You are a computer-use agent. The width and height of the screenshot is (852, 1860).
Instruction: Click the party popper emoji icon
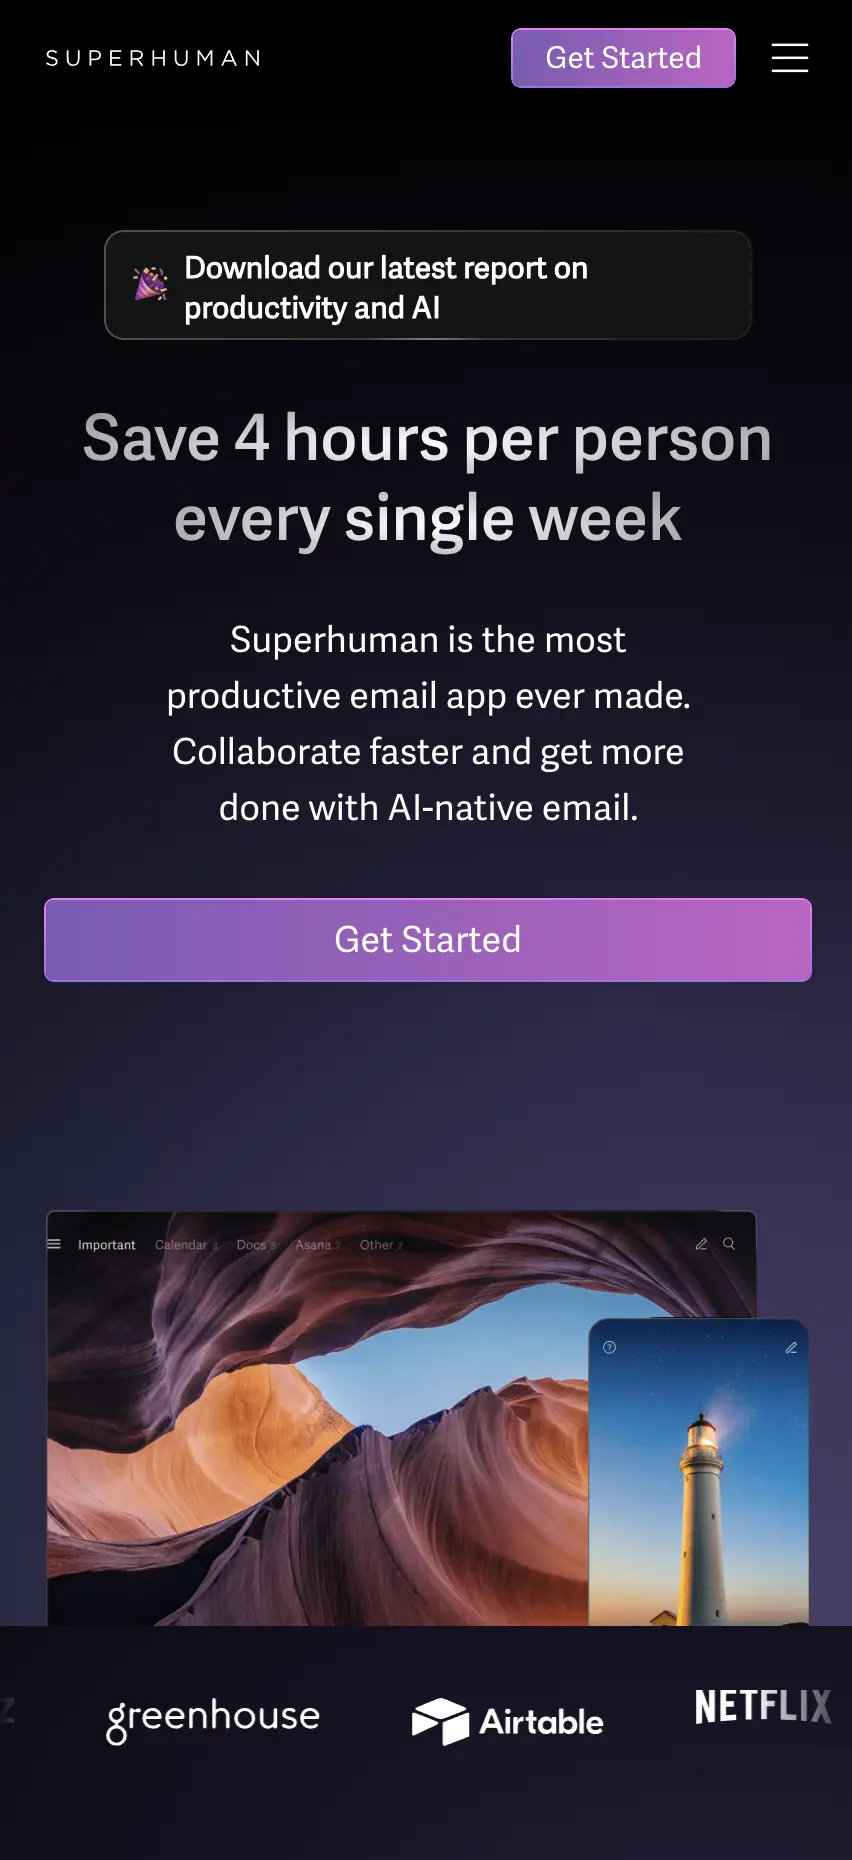pos(151,284)
